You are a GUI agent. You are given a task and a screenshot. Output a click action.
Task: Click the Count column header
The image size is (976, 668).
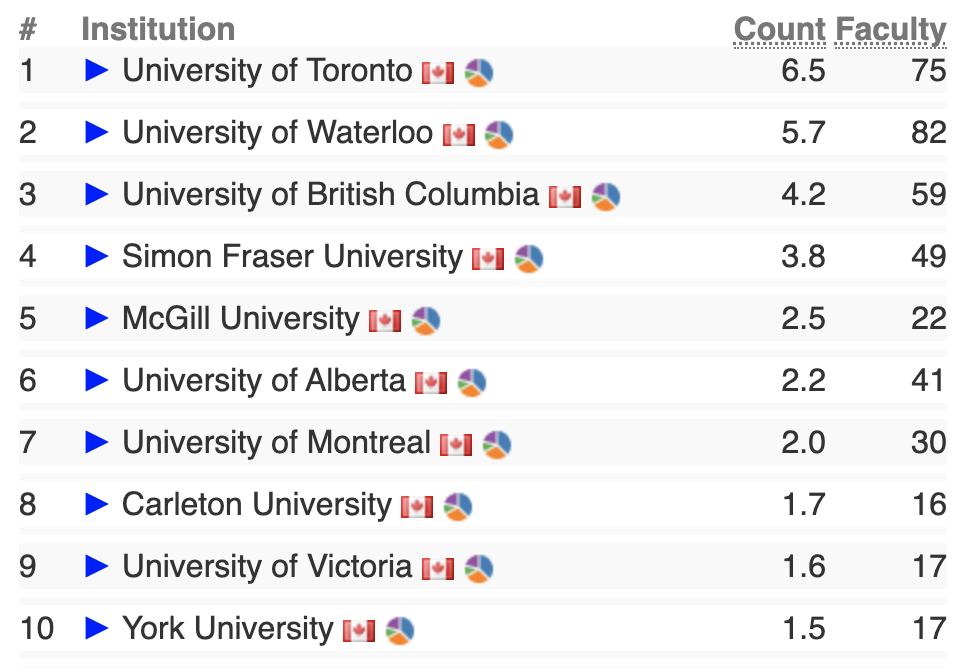(x=780, y=29)
